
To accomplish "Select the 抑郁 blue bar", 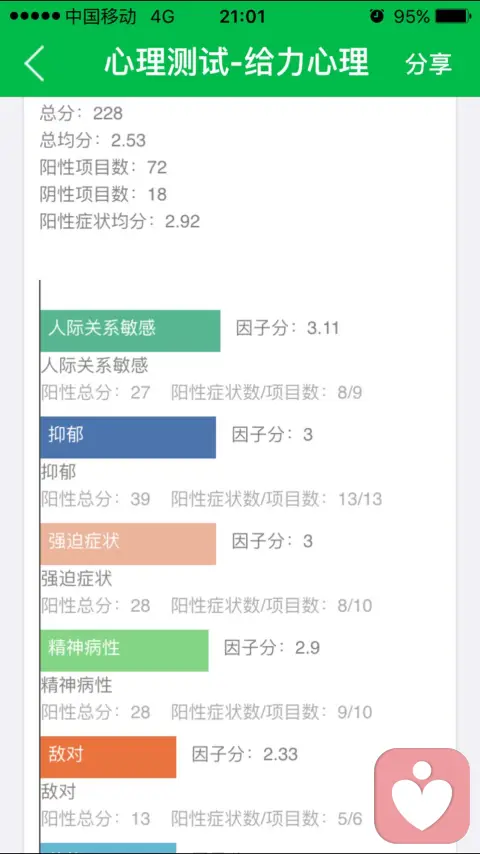I will click(128, 437).
